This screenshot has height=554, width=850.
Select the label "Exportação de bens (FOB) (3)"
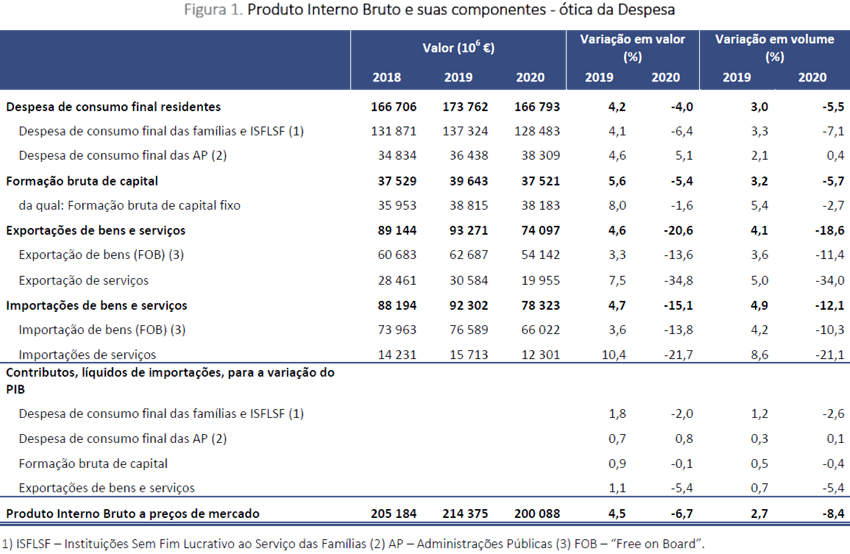(x=101, y=255)
